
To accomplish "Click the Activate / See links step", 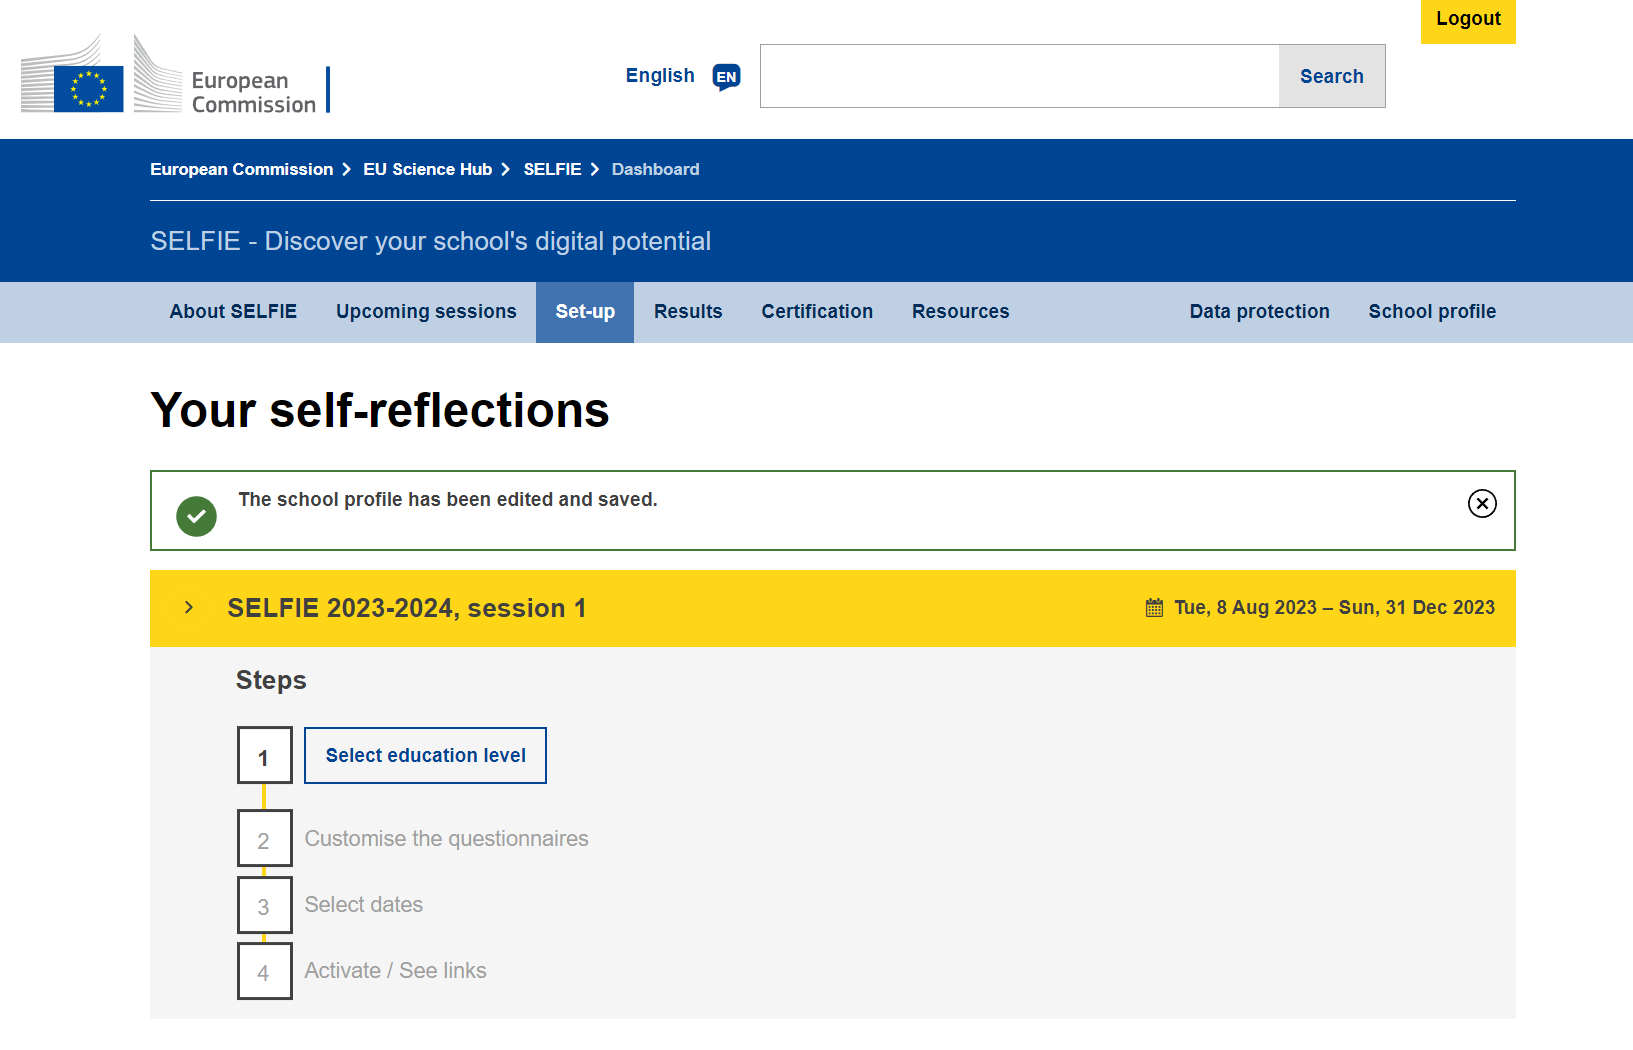I will (395, 971).
